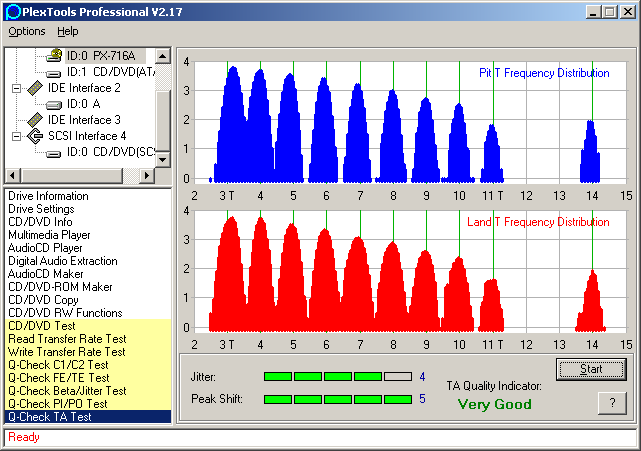Select Drive Information in function list
The image size is (641, 451).
pos(48,196)
